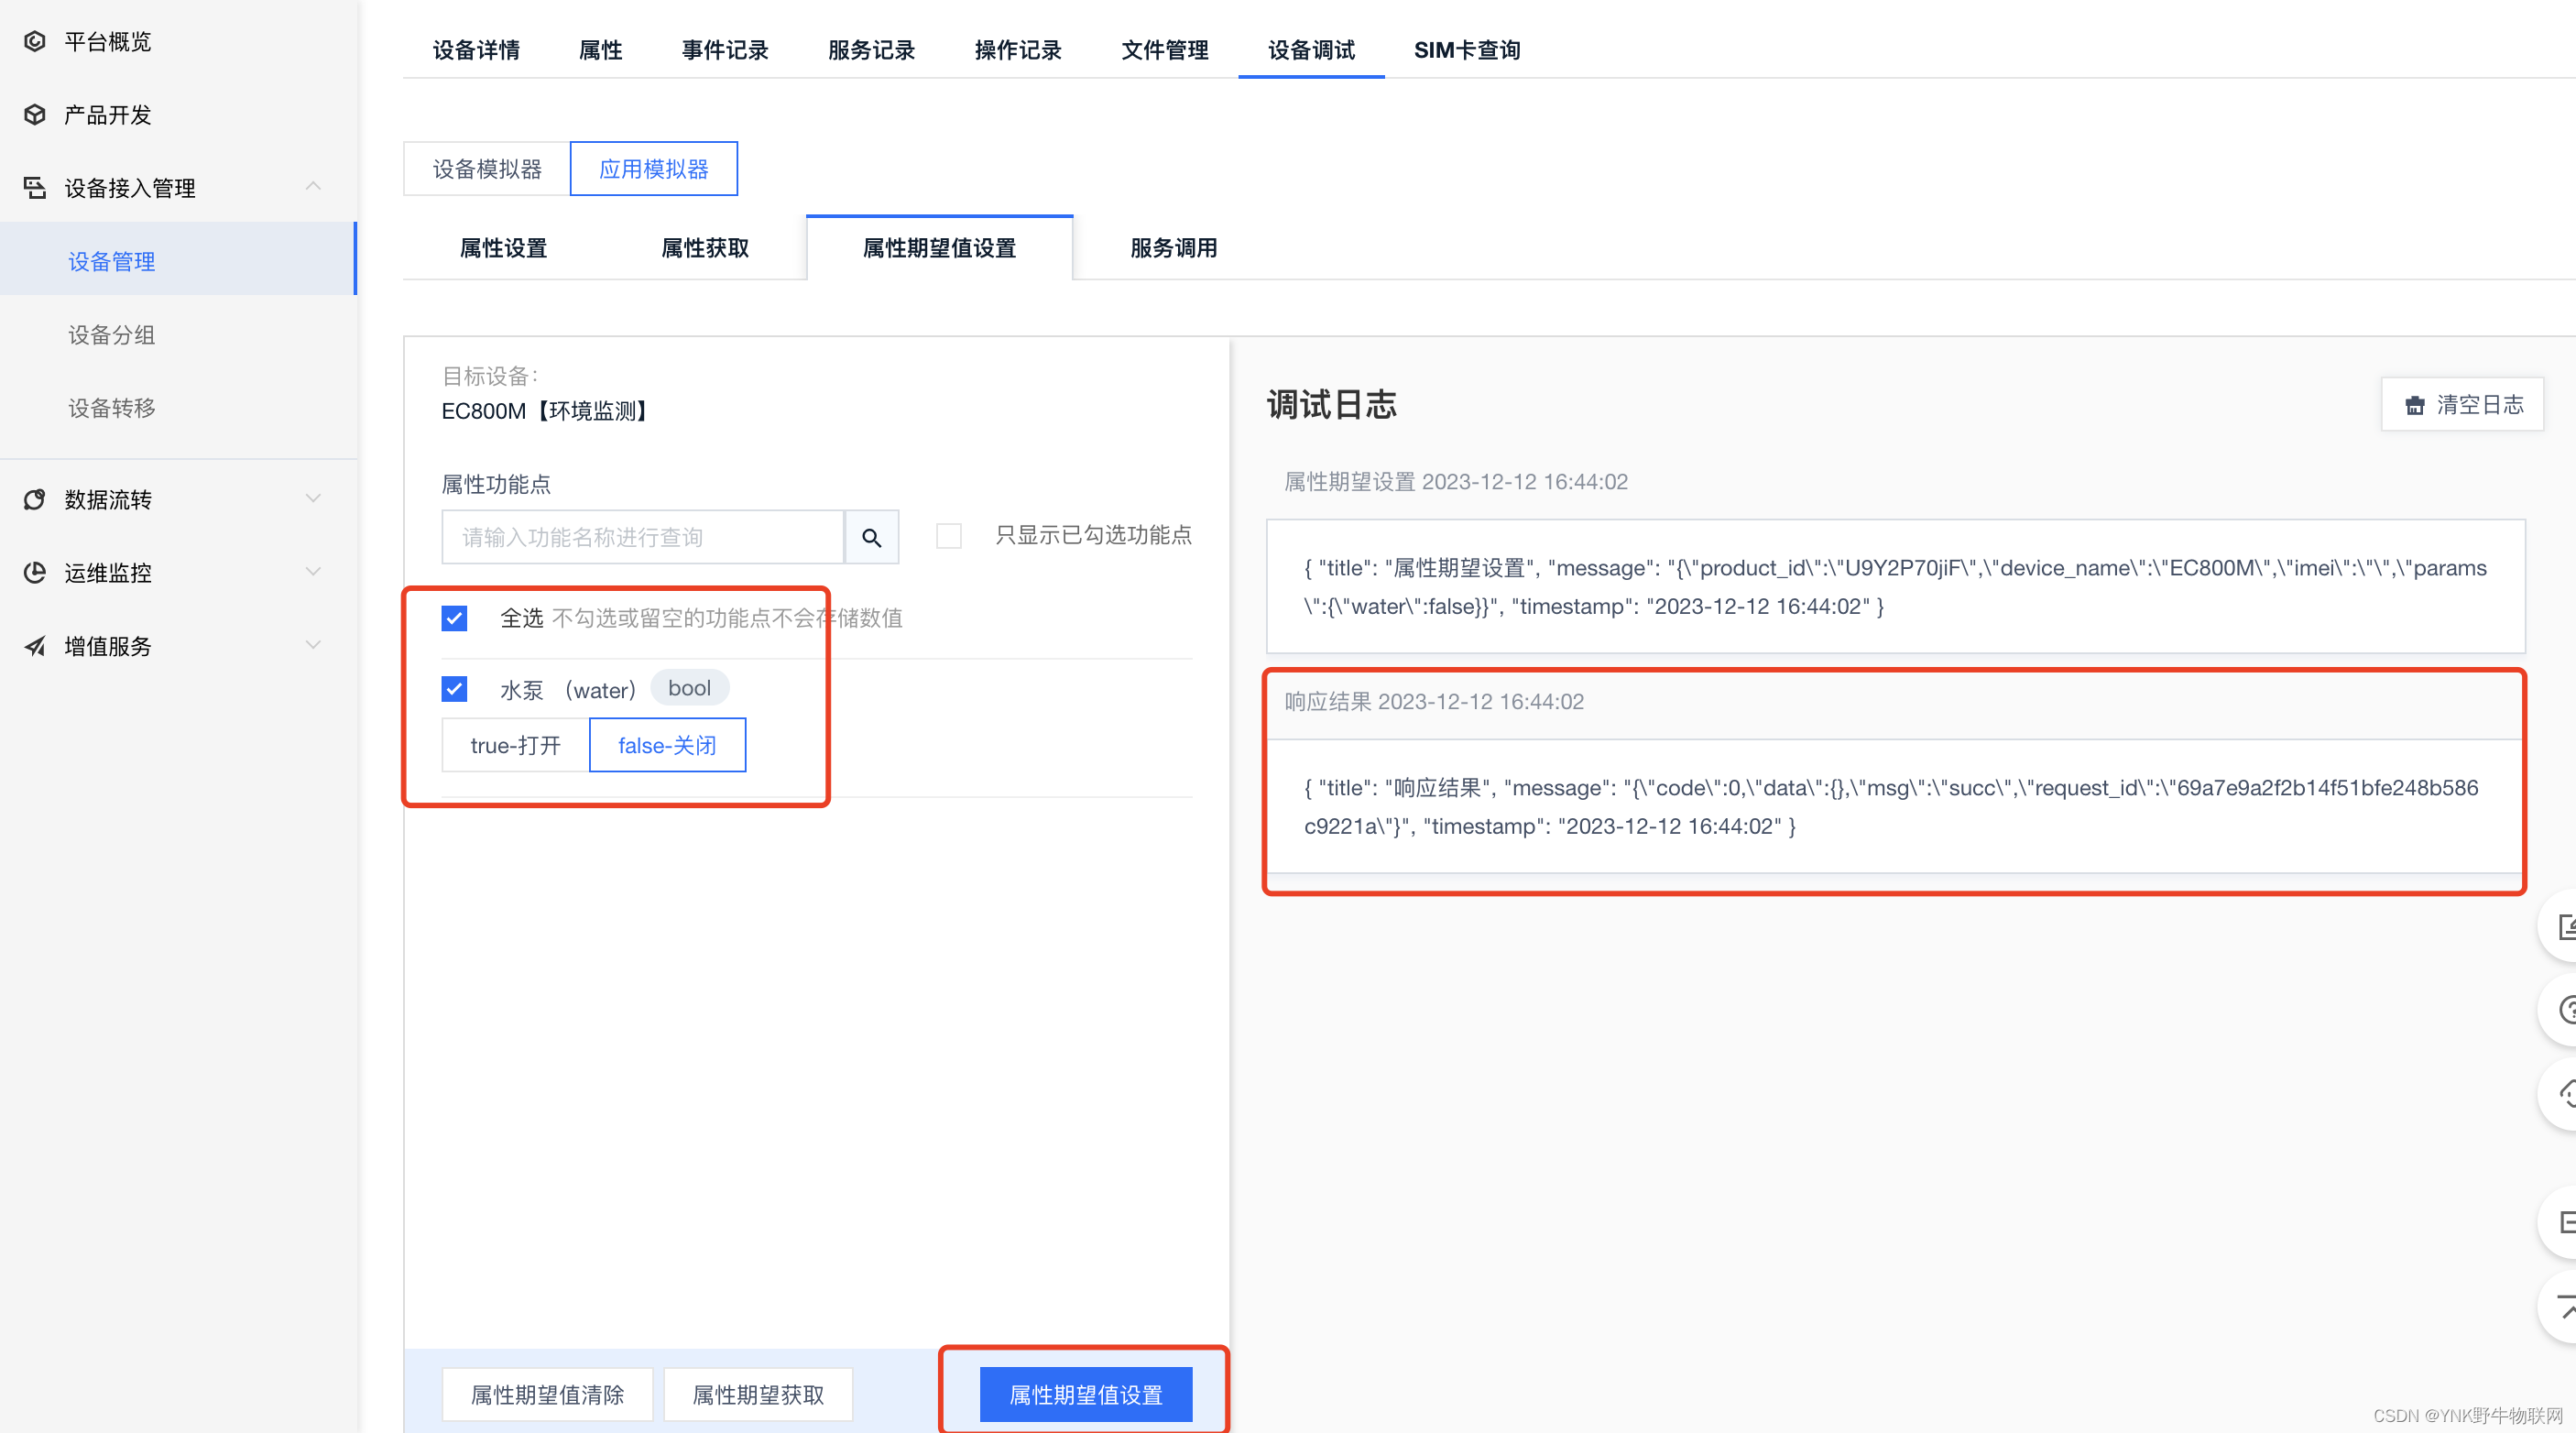This screenshot has width=2576, height=1433.
Task: Click the trash icon in 清空日志
Action: [2414, 405]
